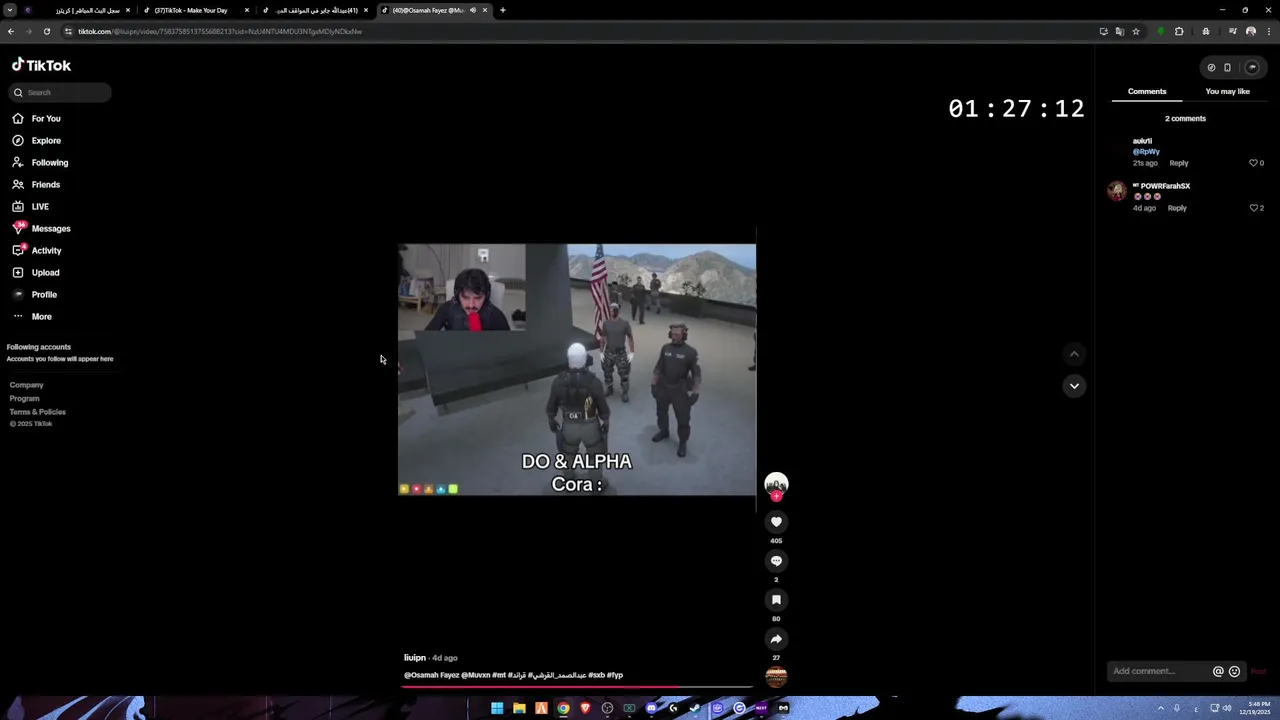Open Terms & Policies footer link
The image size is (1280, 720).
[x=37, y=412]
